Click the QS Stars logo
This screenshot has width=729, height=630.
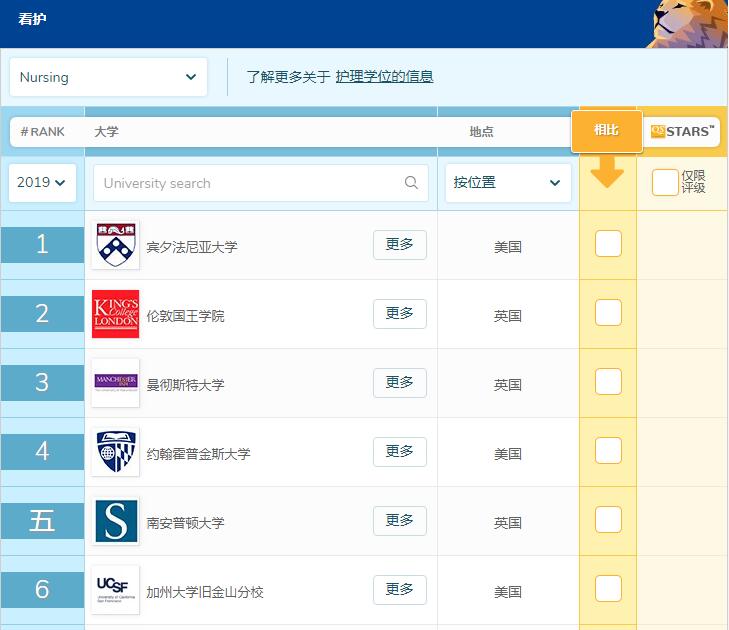pos(683,131)
